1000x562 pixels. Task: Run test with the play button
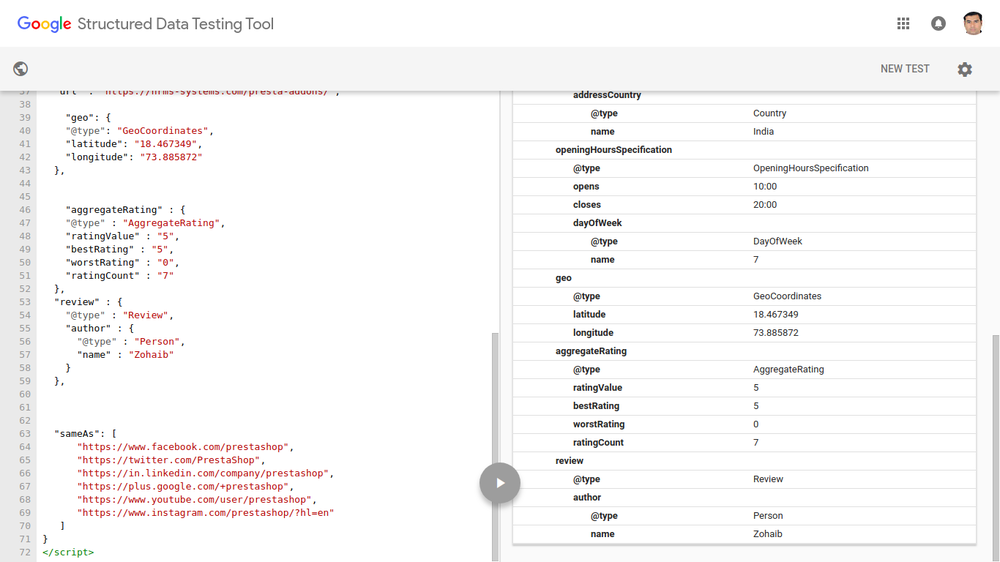500,483
